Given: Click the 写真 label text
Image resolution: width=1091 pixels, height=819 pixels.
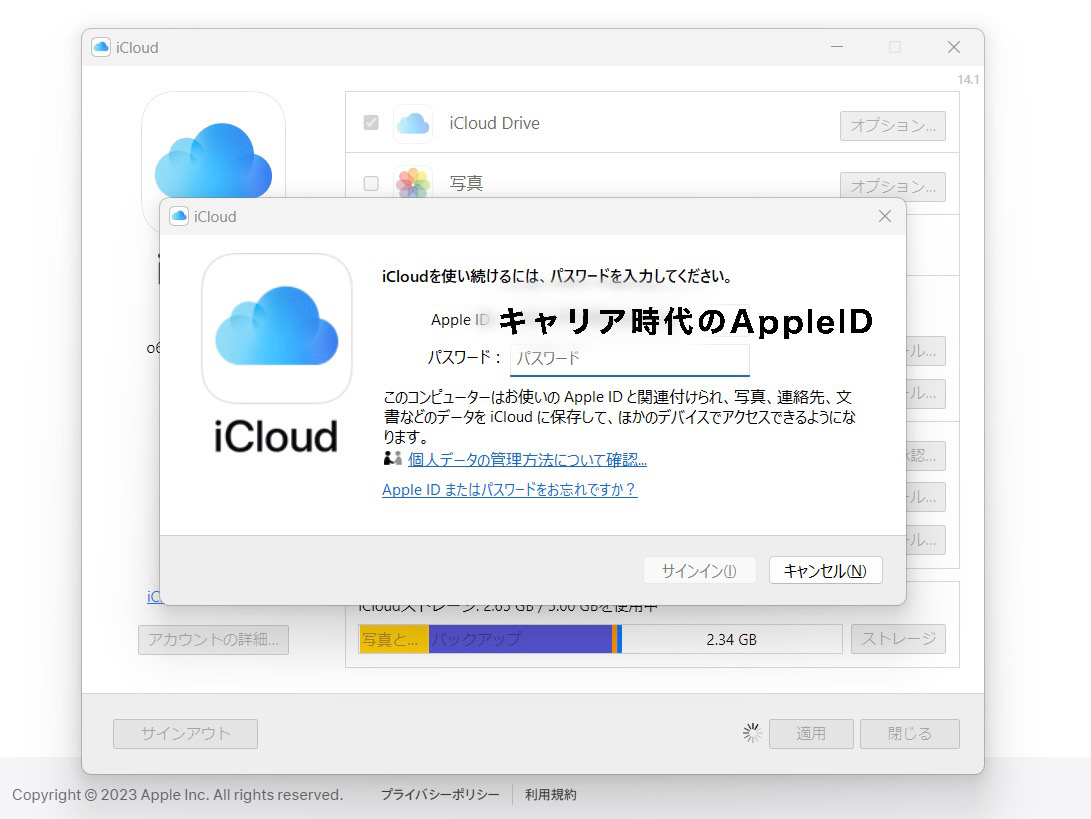Looking at the screenshot, I should click(x=466, y=183).
